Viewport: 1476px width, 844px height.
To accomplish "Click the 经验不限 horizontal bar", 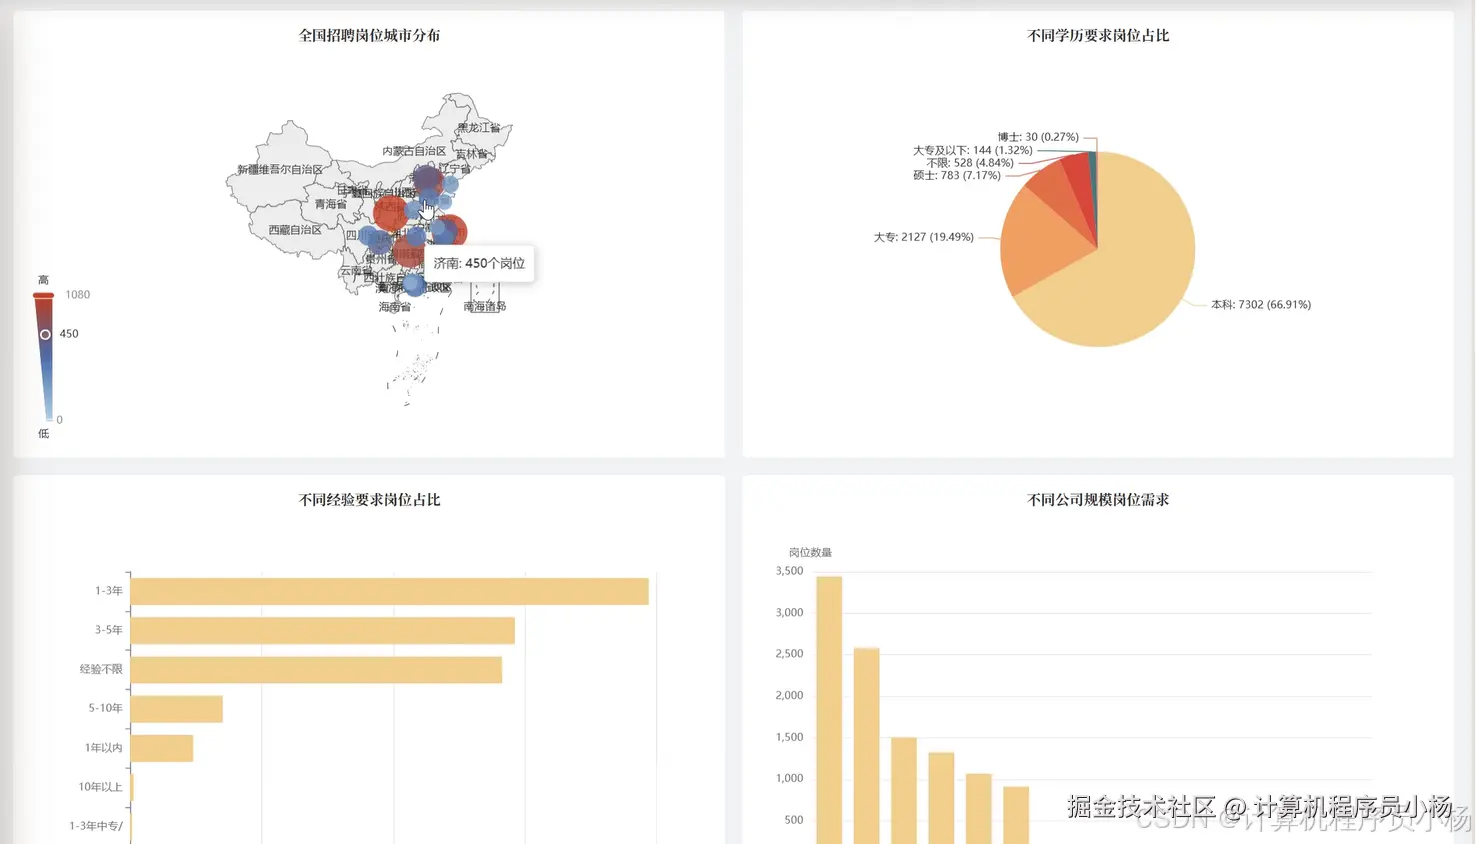I will click(x=316, y=669).
